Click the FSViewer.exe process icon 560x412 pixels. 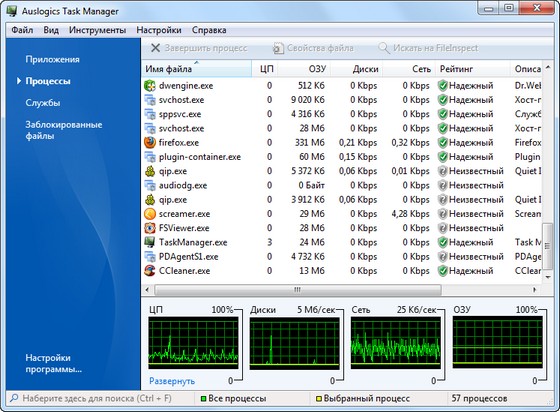(150, 228)
